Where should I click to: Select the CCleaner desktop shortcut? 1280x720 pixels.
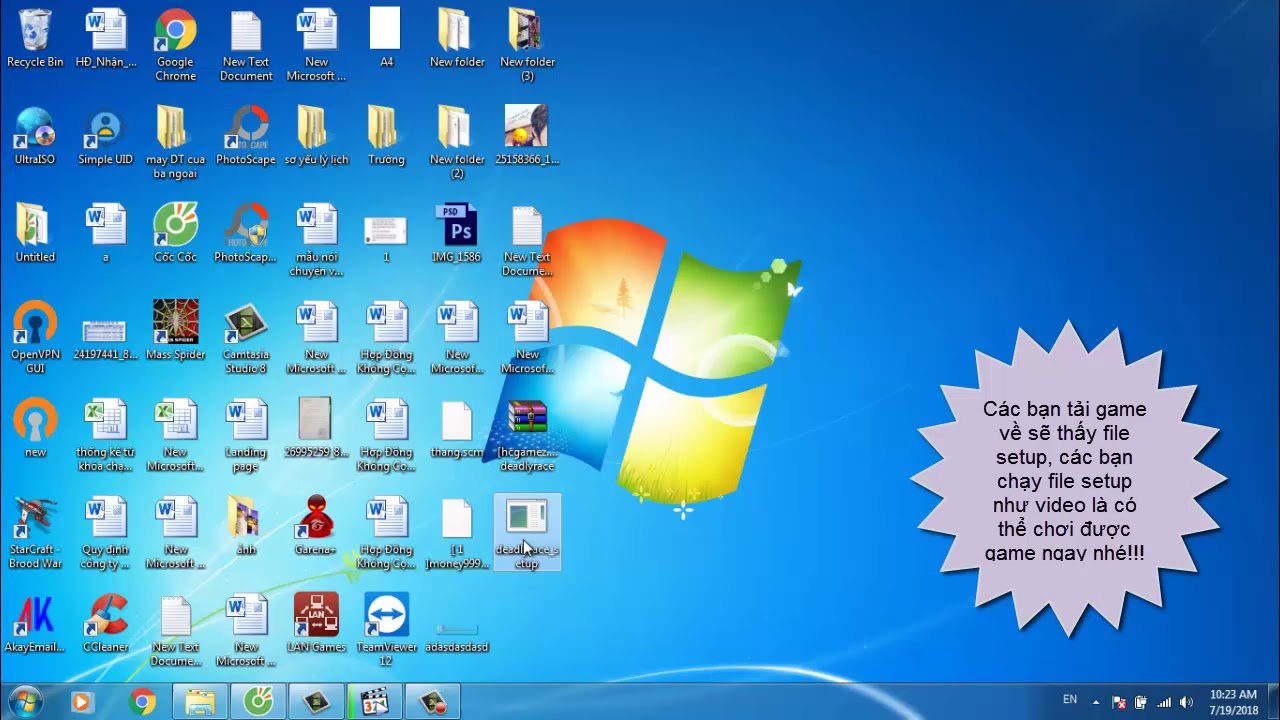pos(105,623)
